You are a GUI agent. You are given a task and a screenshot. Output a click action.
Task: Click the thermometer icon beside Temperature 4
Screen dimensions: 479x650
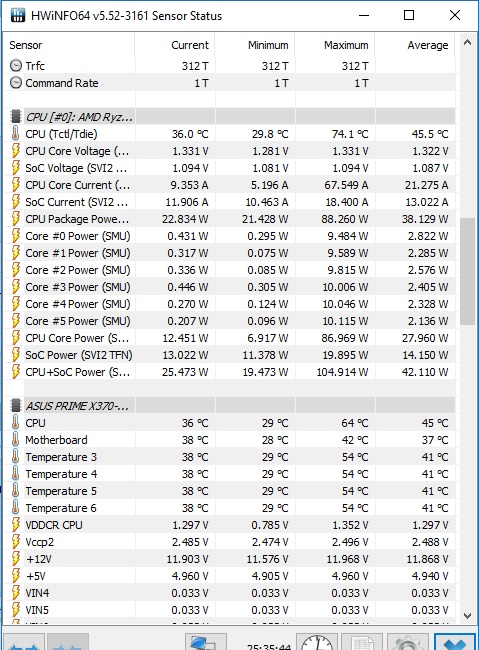coord(16,474)
